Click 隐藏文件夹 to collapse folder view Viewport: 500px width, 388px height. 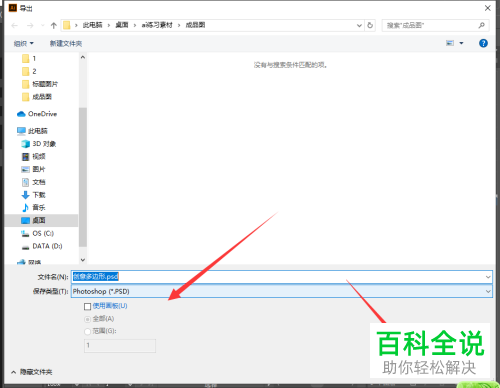32,372
